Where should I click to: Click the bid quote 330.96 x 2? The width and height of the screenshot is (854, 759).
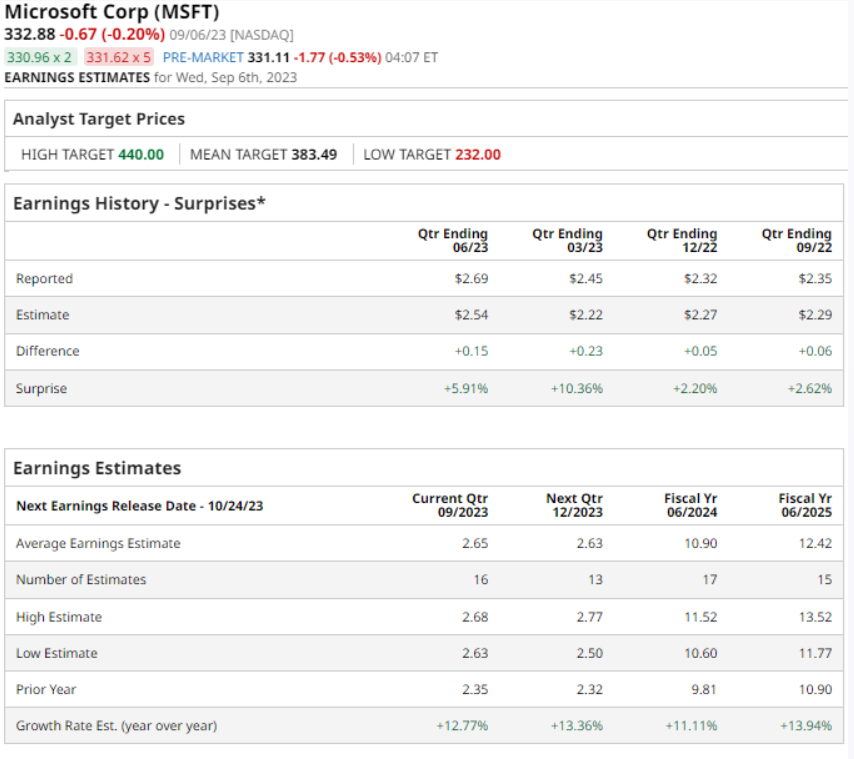coord(40,57)
